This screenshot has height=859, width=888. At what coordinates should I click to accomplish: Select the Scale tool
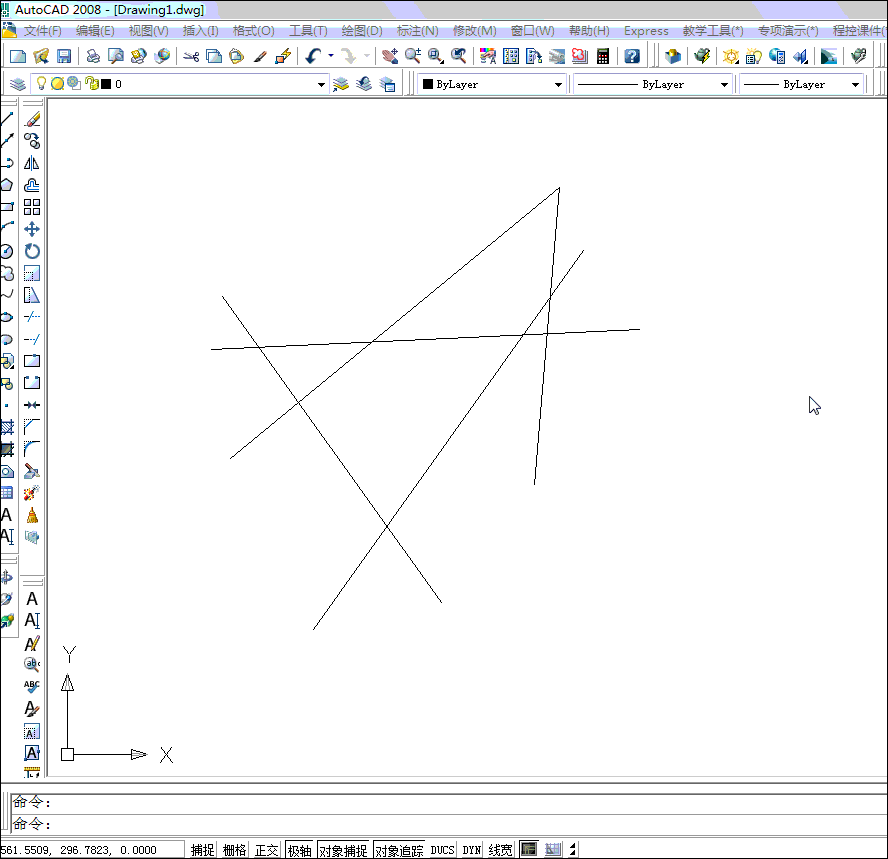tap(32, 273)
